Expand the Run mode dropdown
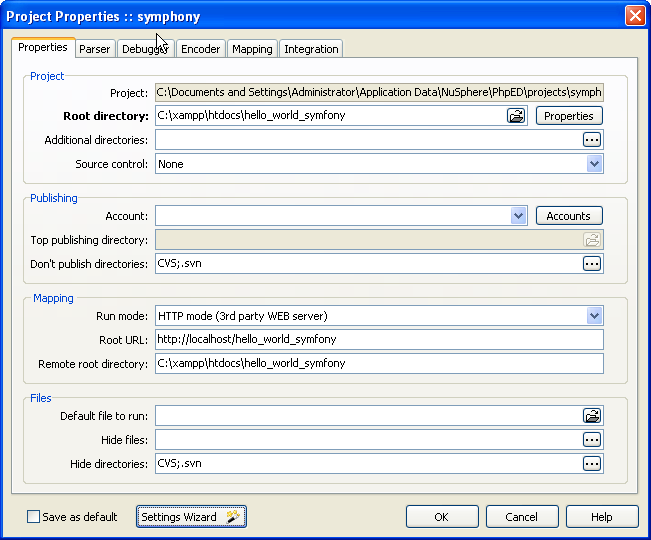This screenshot has width=651, height=540. click(x=594, y=316)
